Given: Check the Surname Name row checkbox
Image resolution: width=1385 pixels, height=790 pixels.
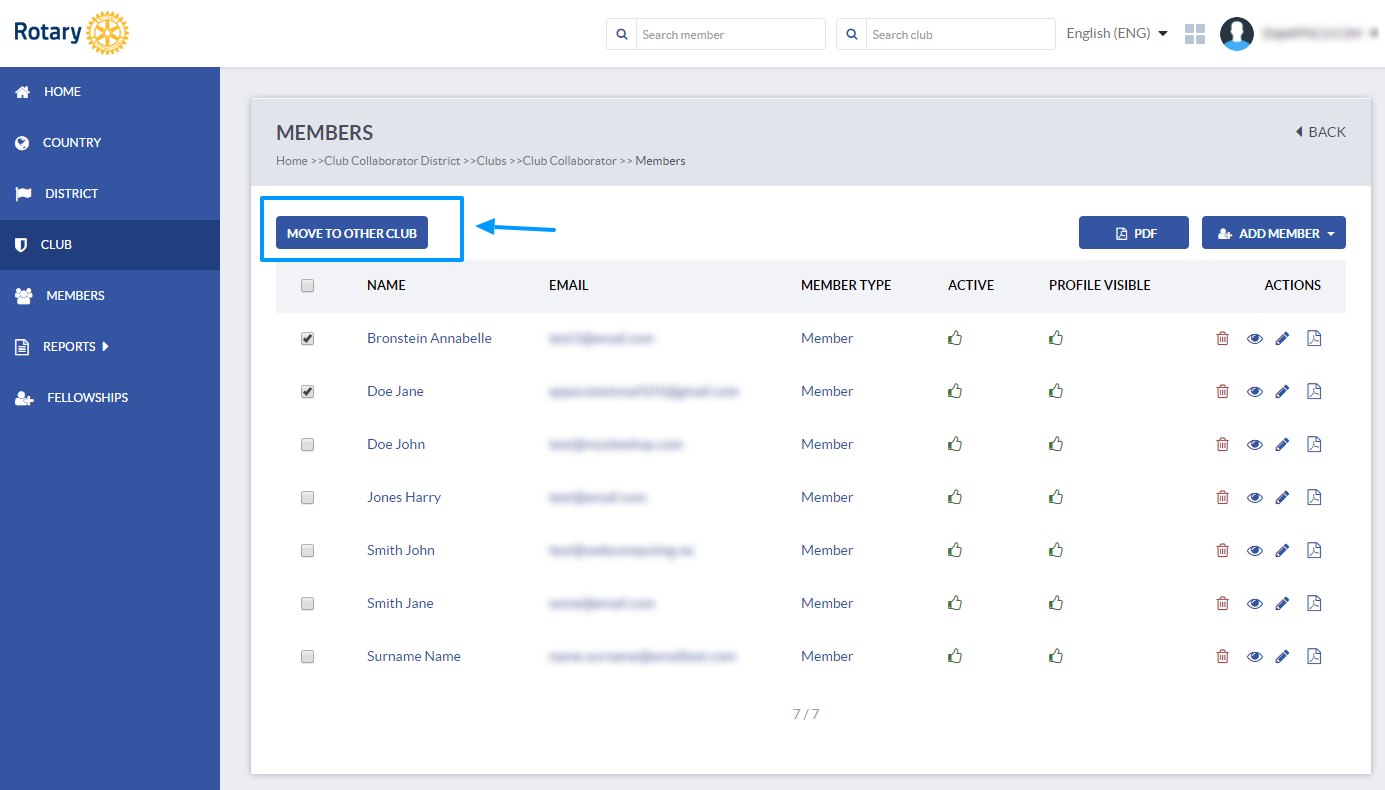Looking at the screenshot, I should [307, 657].
